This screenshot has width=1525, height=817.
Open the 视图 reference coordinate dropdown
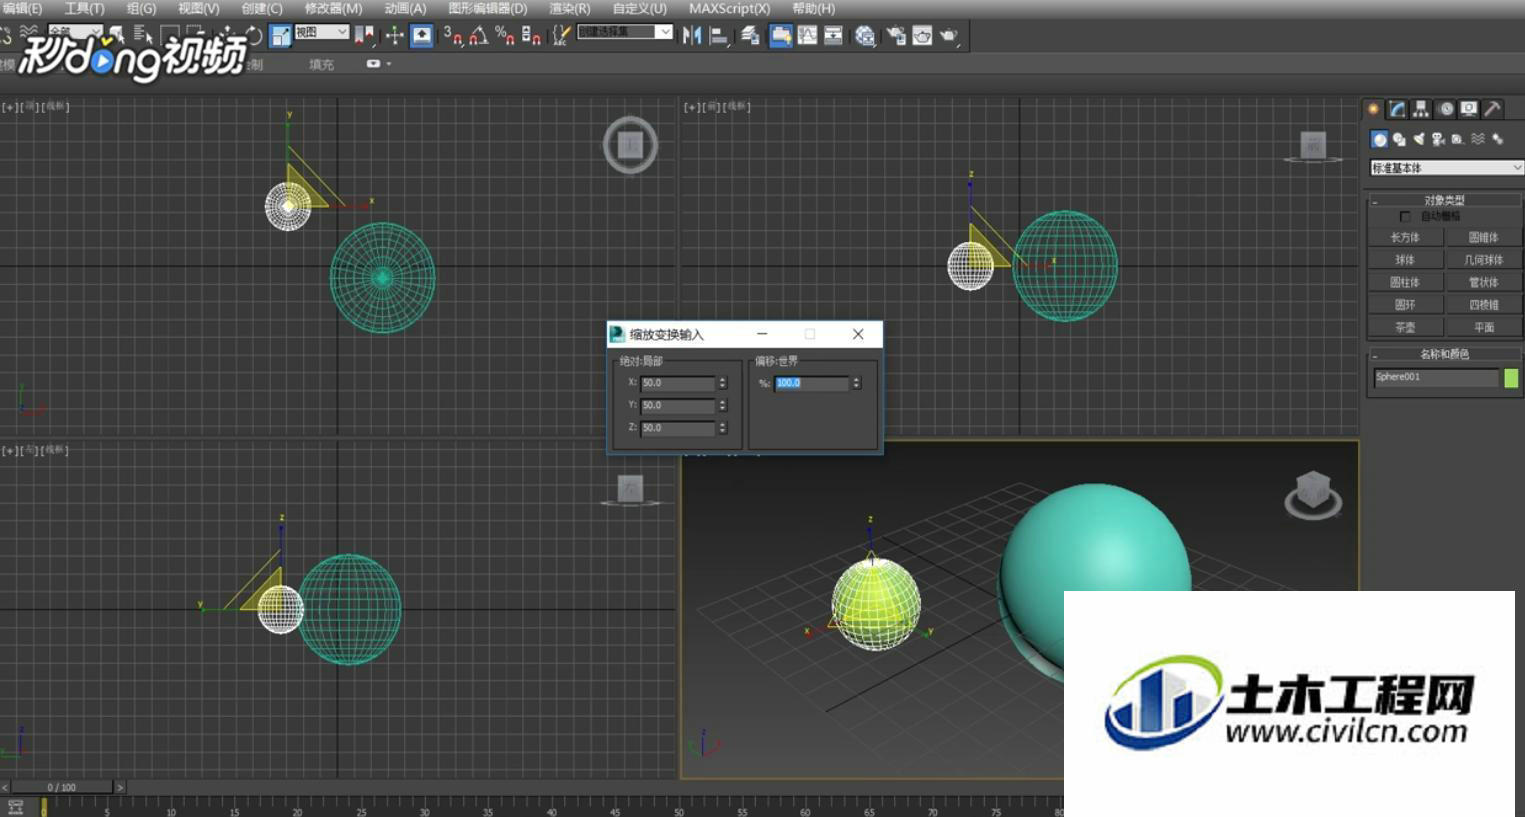322,32
